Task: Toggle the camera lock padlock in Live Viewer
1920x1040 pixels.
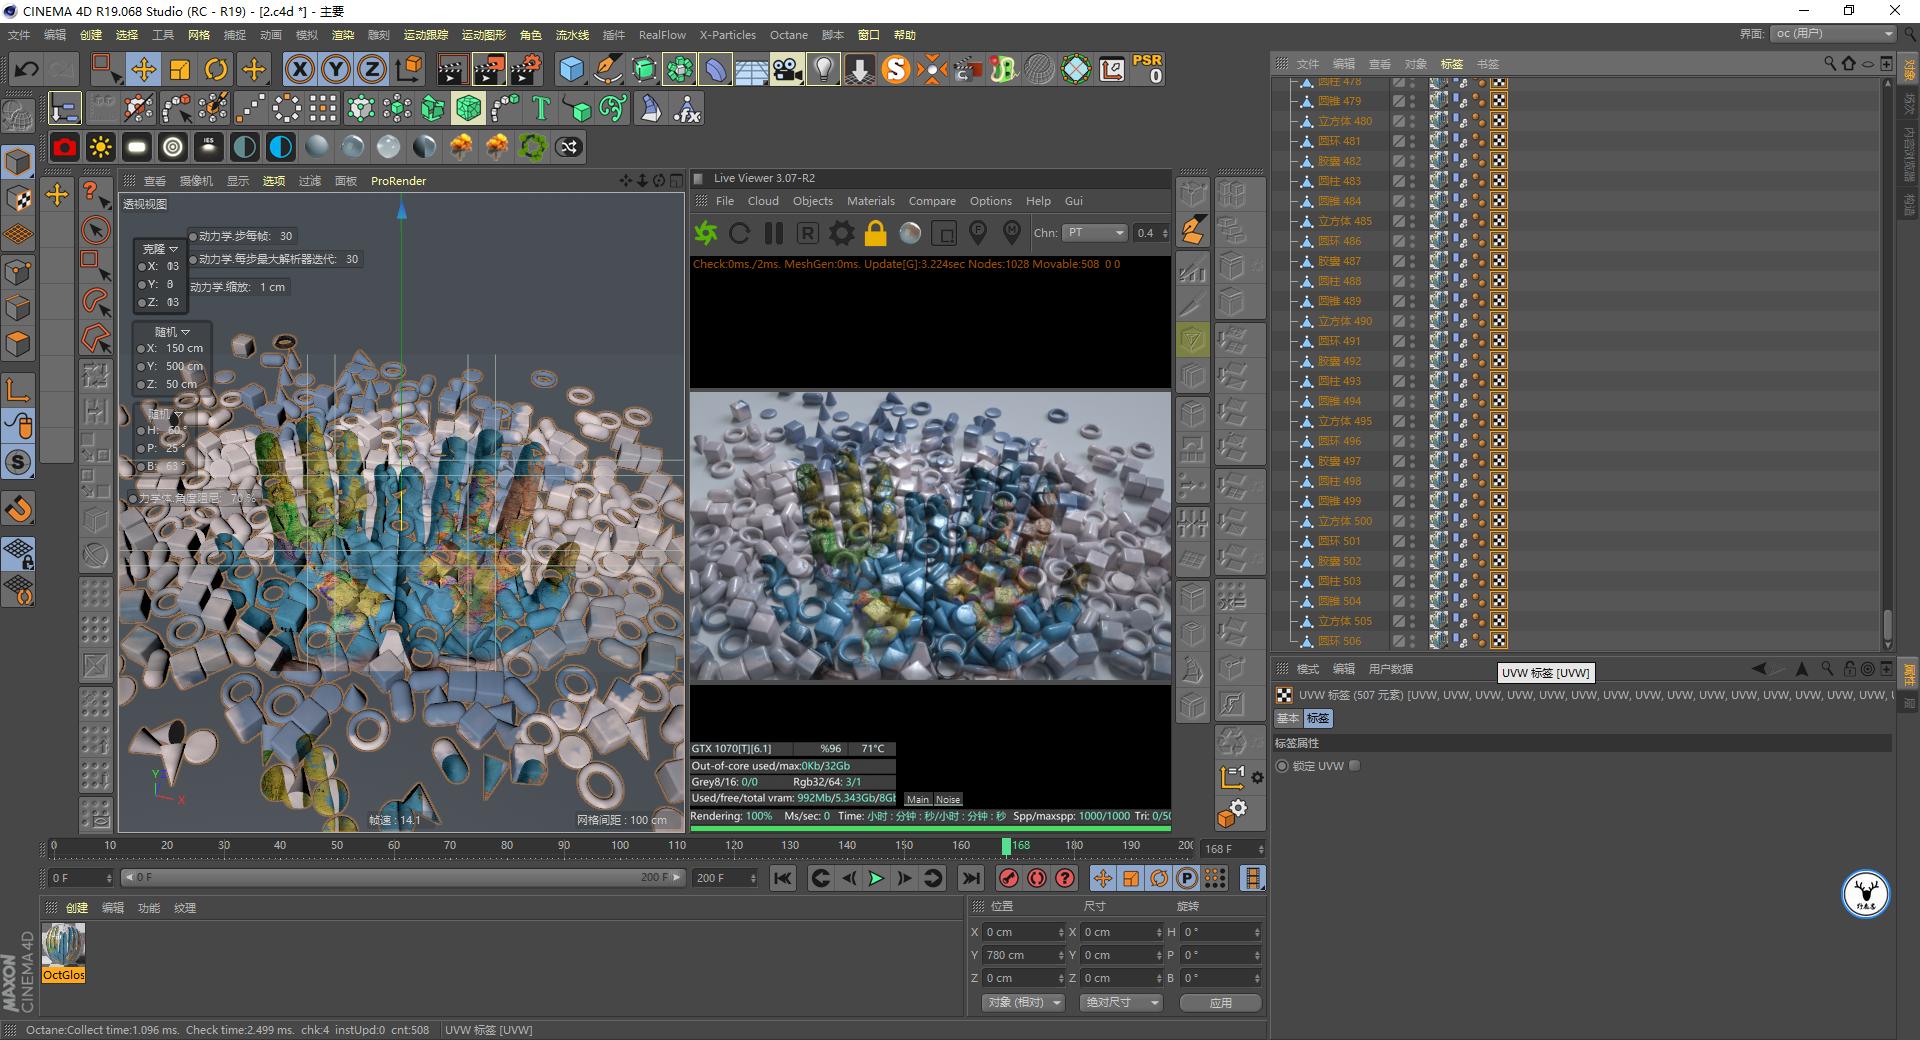Action: 875,233
